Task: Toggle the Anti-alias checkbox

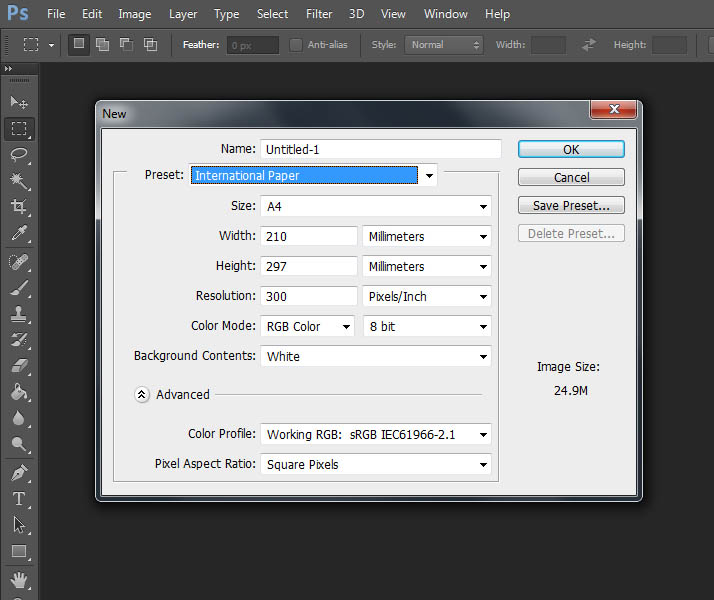Action: [x=296, y=45]
